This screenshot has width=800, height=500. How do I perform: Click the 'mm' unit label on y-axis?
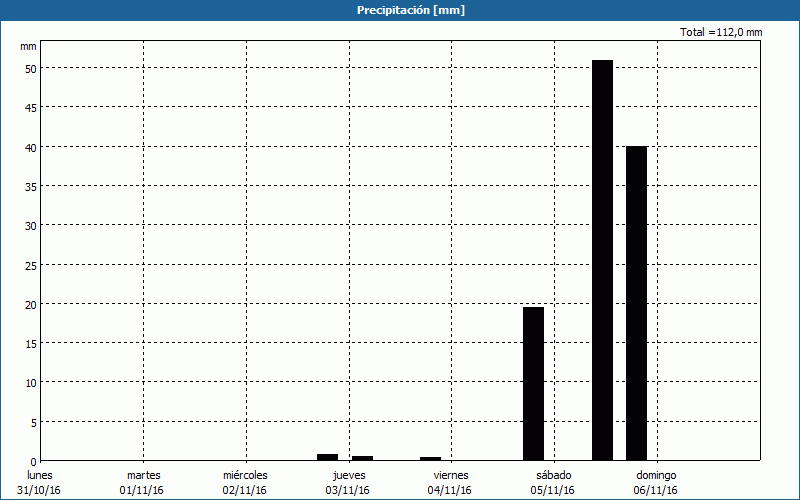coord(28,47)
